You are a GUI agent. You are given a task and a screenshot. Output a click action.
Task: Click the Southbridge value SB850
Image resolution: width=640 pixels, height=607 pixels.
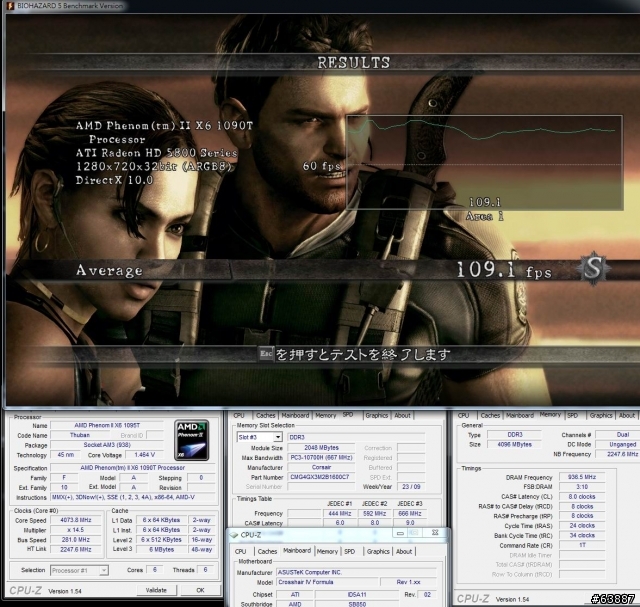[x=357, y=604]
